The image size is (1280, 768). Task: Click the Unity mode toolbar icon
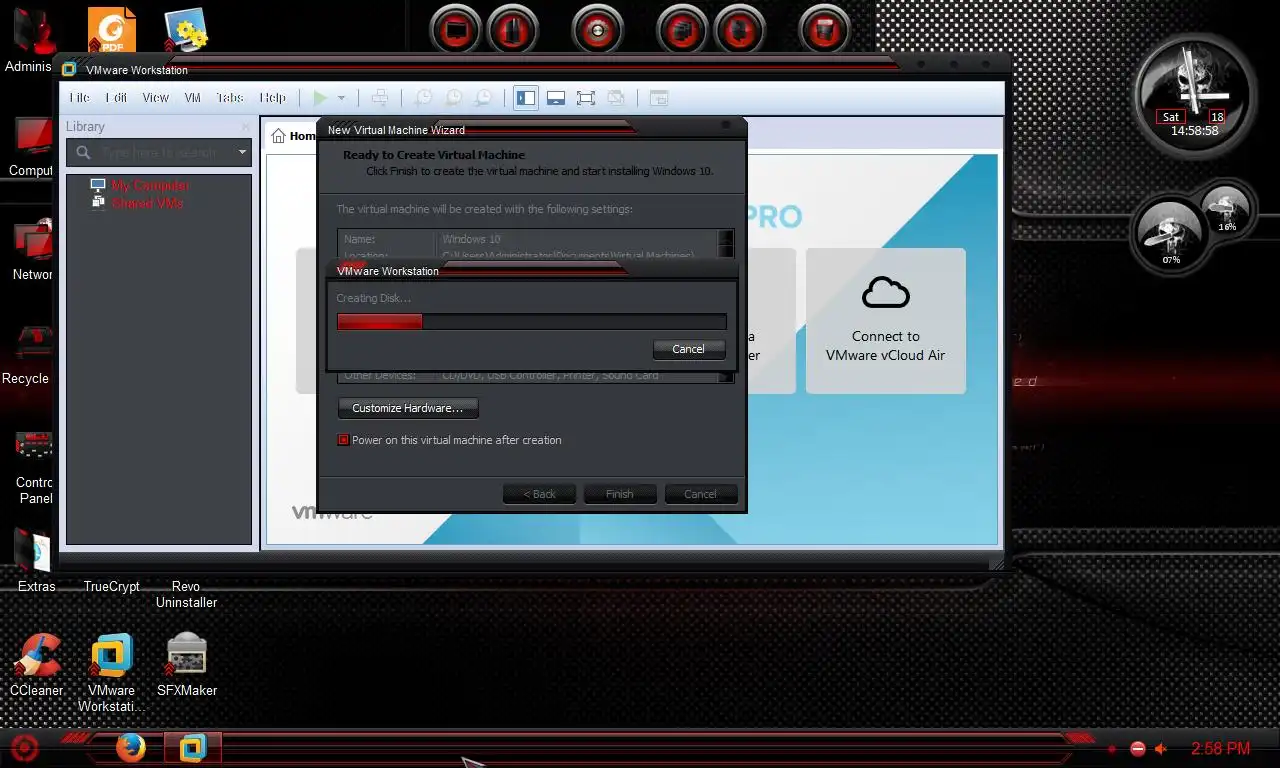pos(616,98)
